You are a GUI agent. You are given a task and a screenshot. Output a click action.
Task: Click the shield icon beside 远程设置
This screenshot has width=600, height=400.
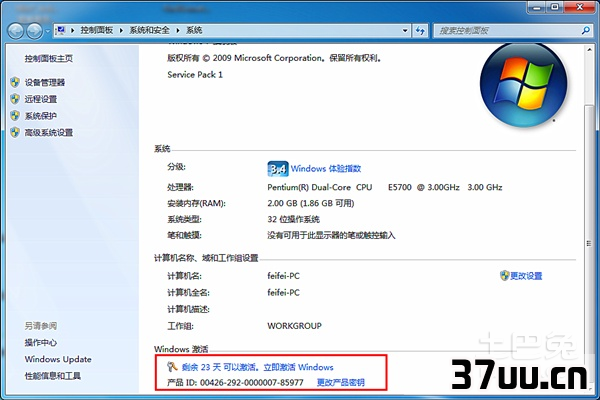[x=15, y=99]
